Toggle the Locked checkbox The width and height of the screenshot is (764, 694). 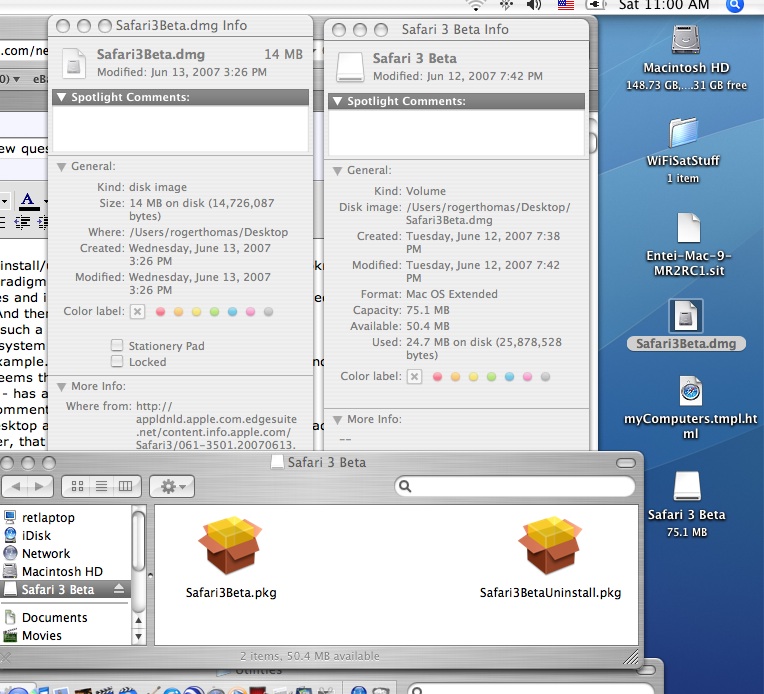(x=117, y=362)
